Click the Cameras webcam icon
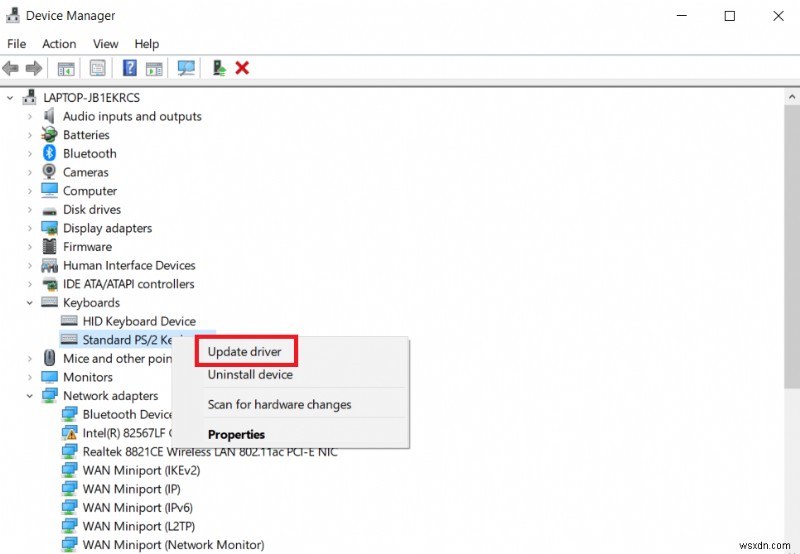 click(49, 172)
